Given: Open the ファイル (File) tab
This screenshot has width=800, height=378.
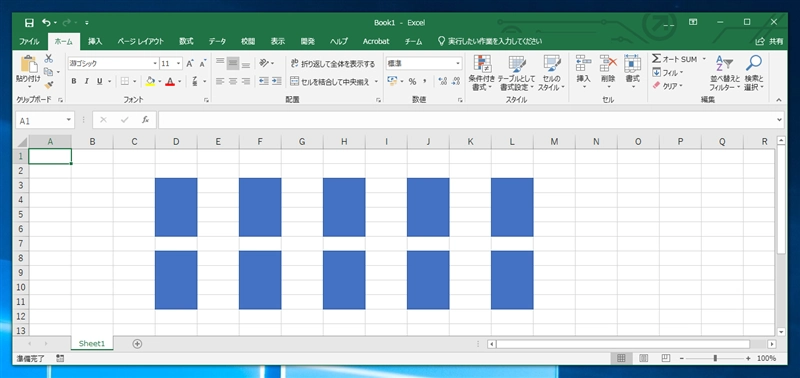Looking at the screenshot, I should [30, 41].
